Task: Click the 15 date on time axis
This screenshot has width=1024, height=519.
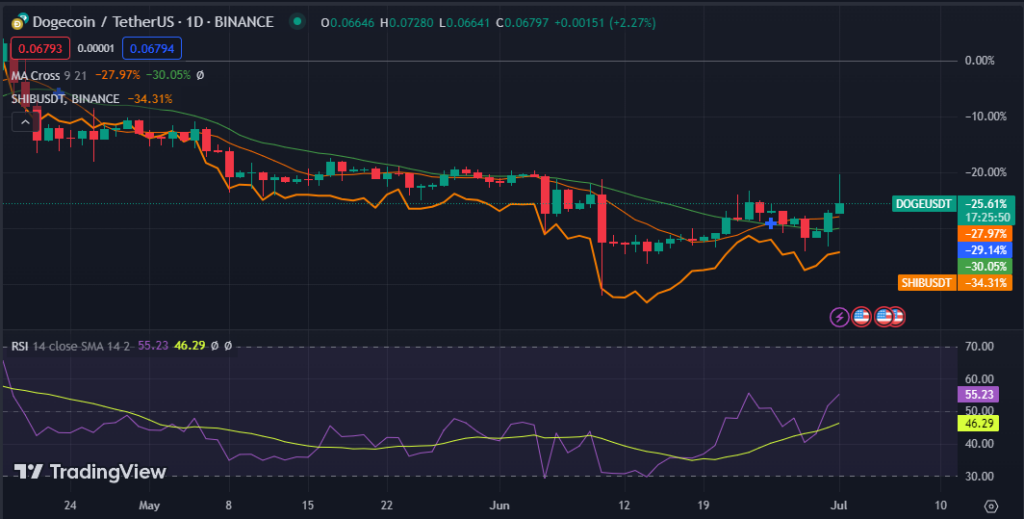Action: pos(308,505)
